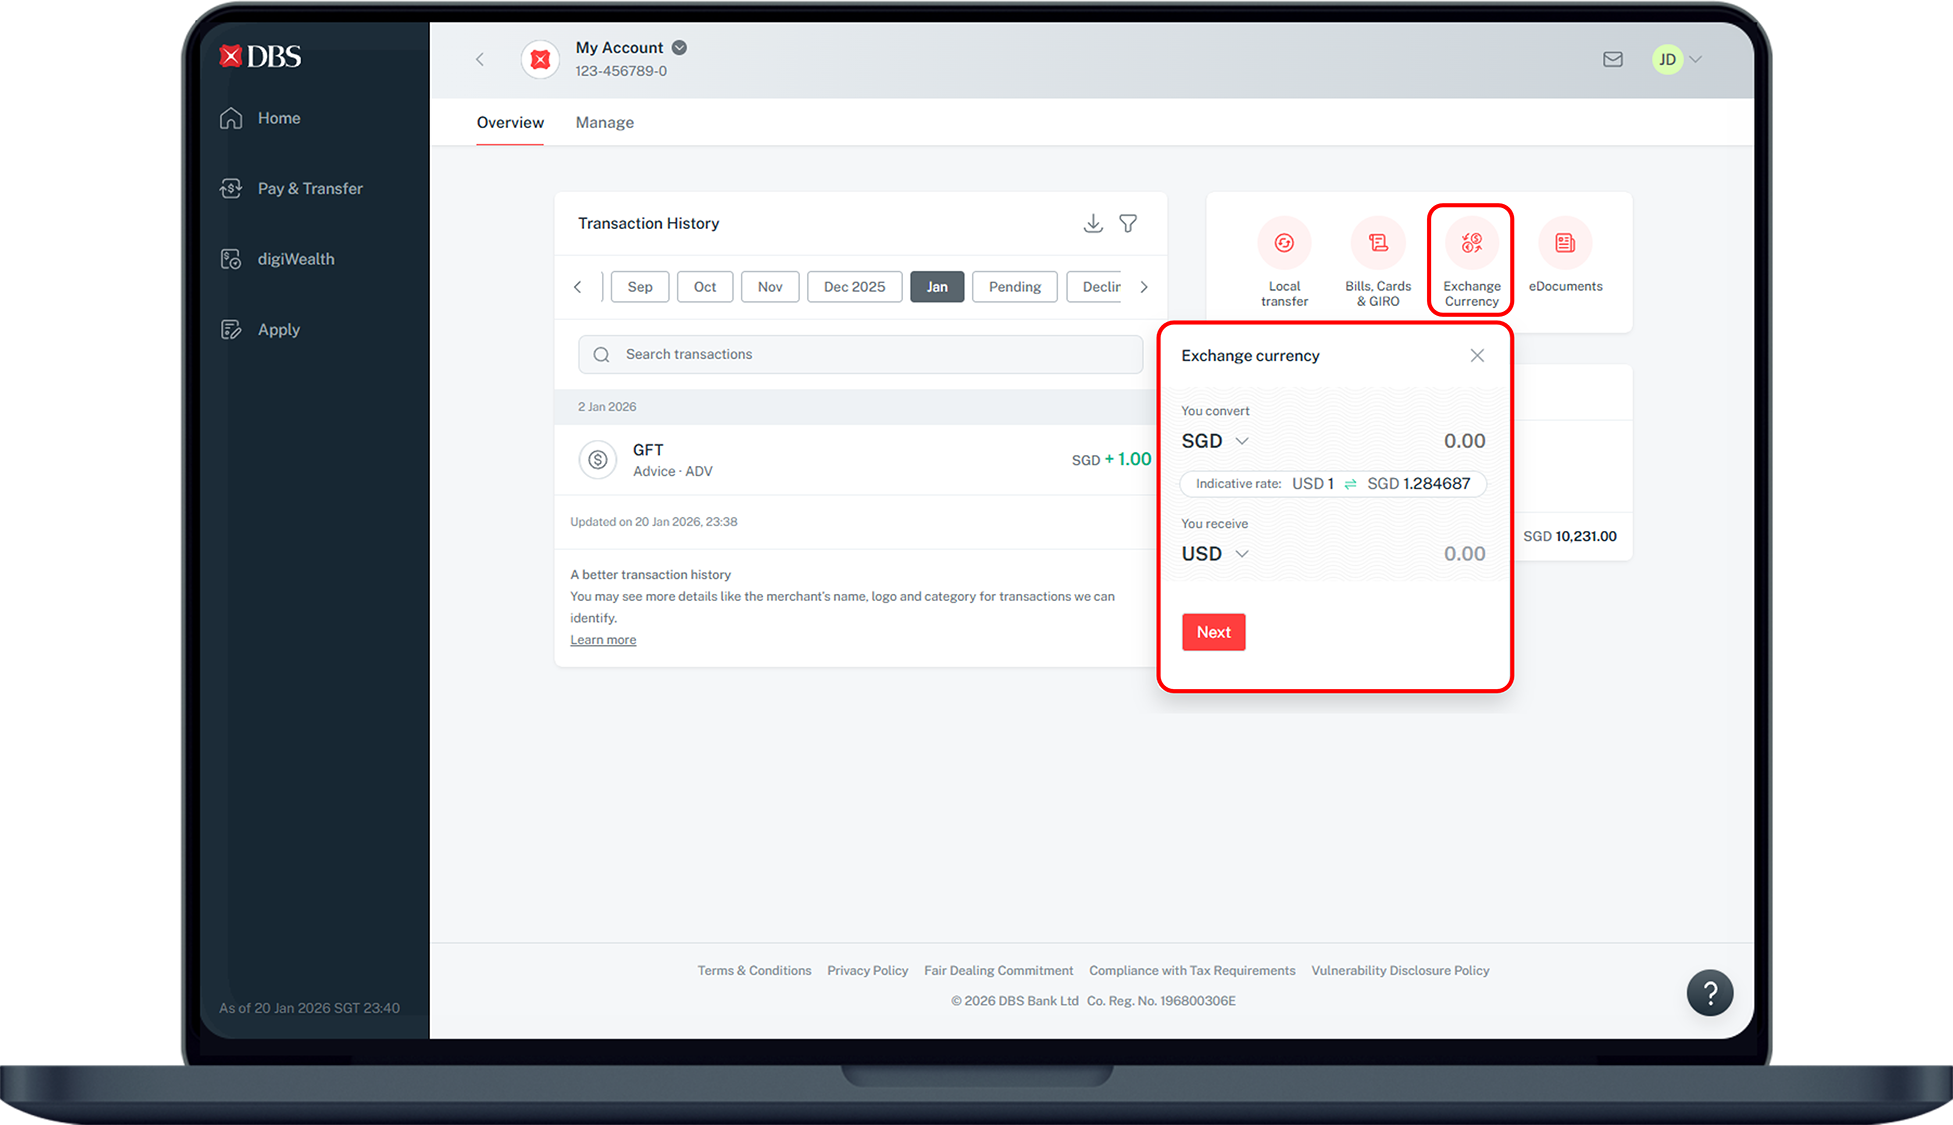The height and width of the screenshot is (1125, 1953).
Task: Download the transaction history
Action: point(1093,223)
